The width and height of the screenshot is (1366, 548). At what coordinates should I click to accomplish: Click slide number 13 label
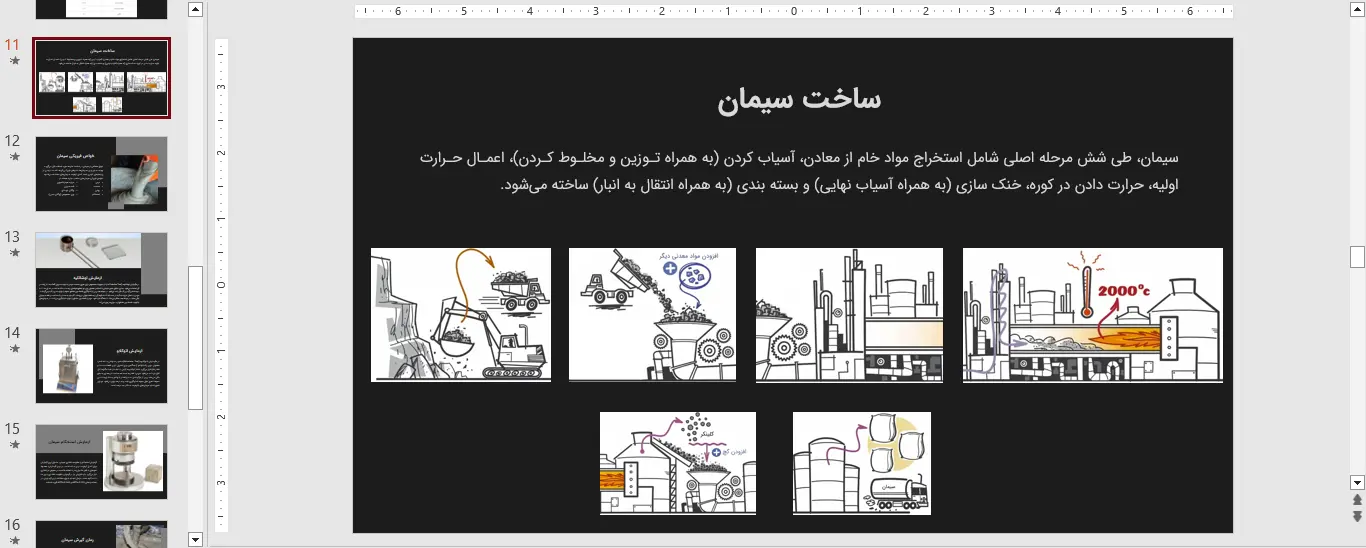click(x=13, y=237)
